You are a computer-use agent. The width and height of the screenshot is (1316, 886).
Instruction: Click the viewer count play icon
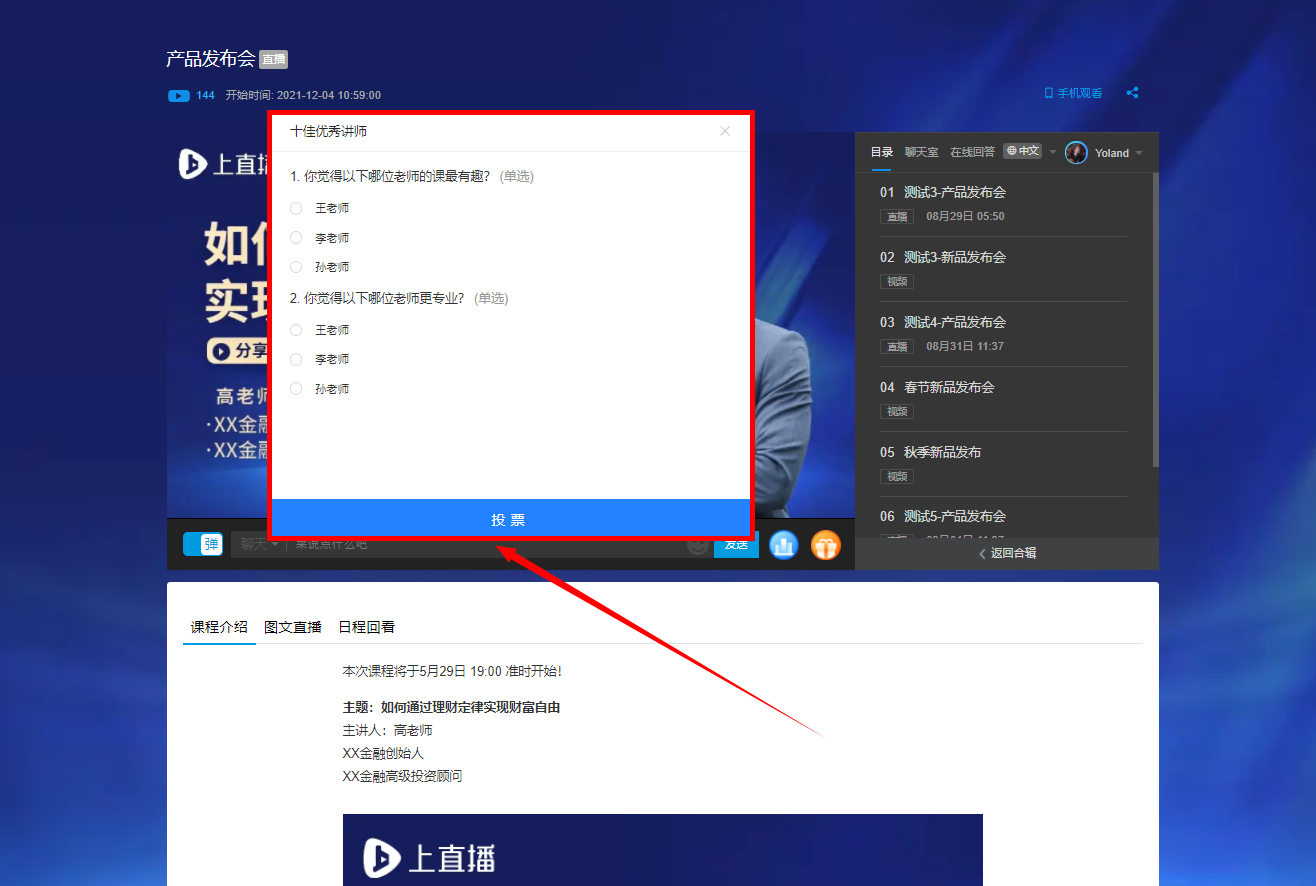(179, 96)
